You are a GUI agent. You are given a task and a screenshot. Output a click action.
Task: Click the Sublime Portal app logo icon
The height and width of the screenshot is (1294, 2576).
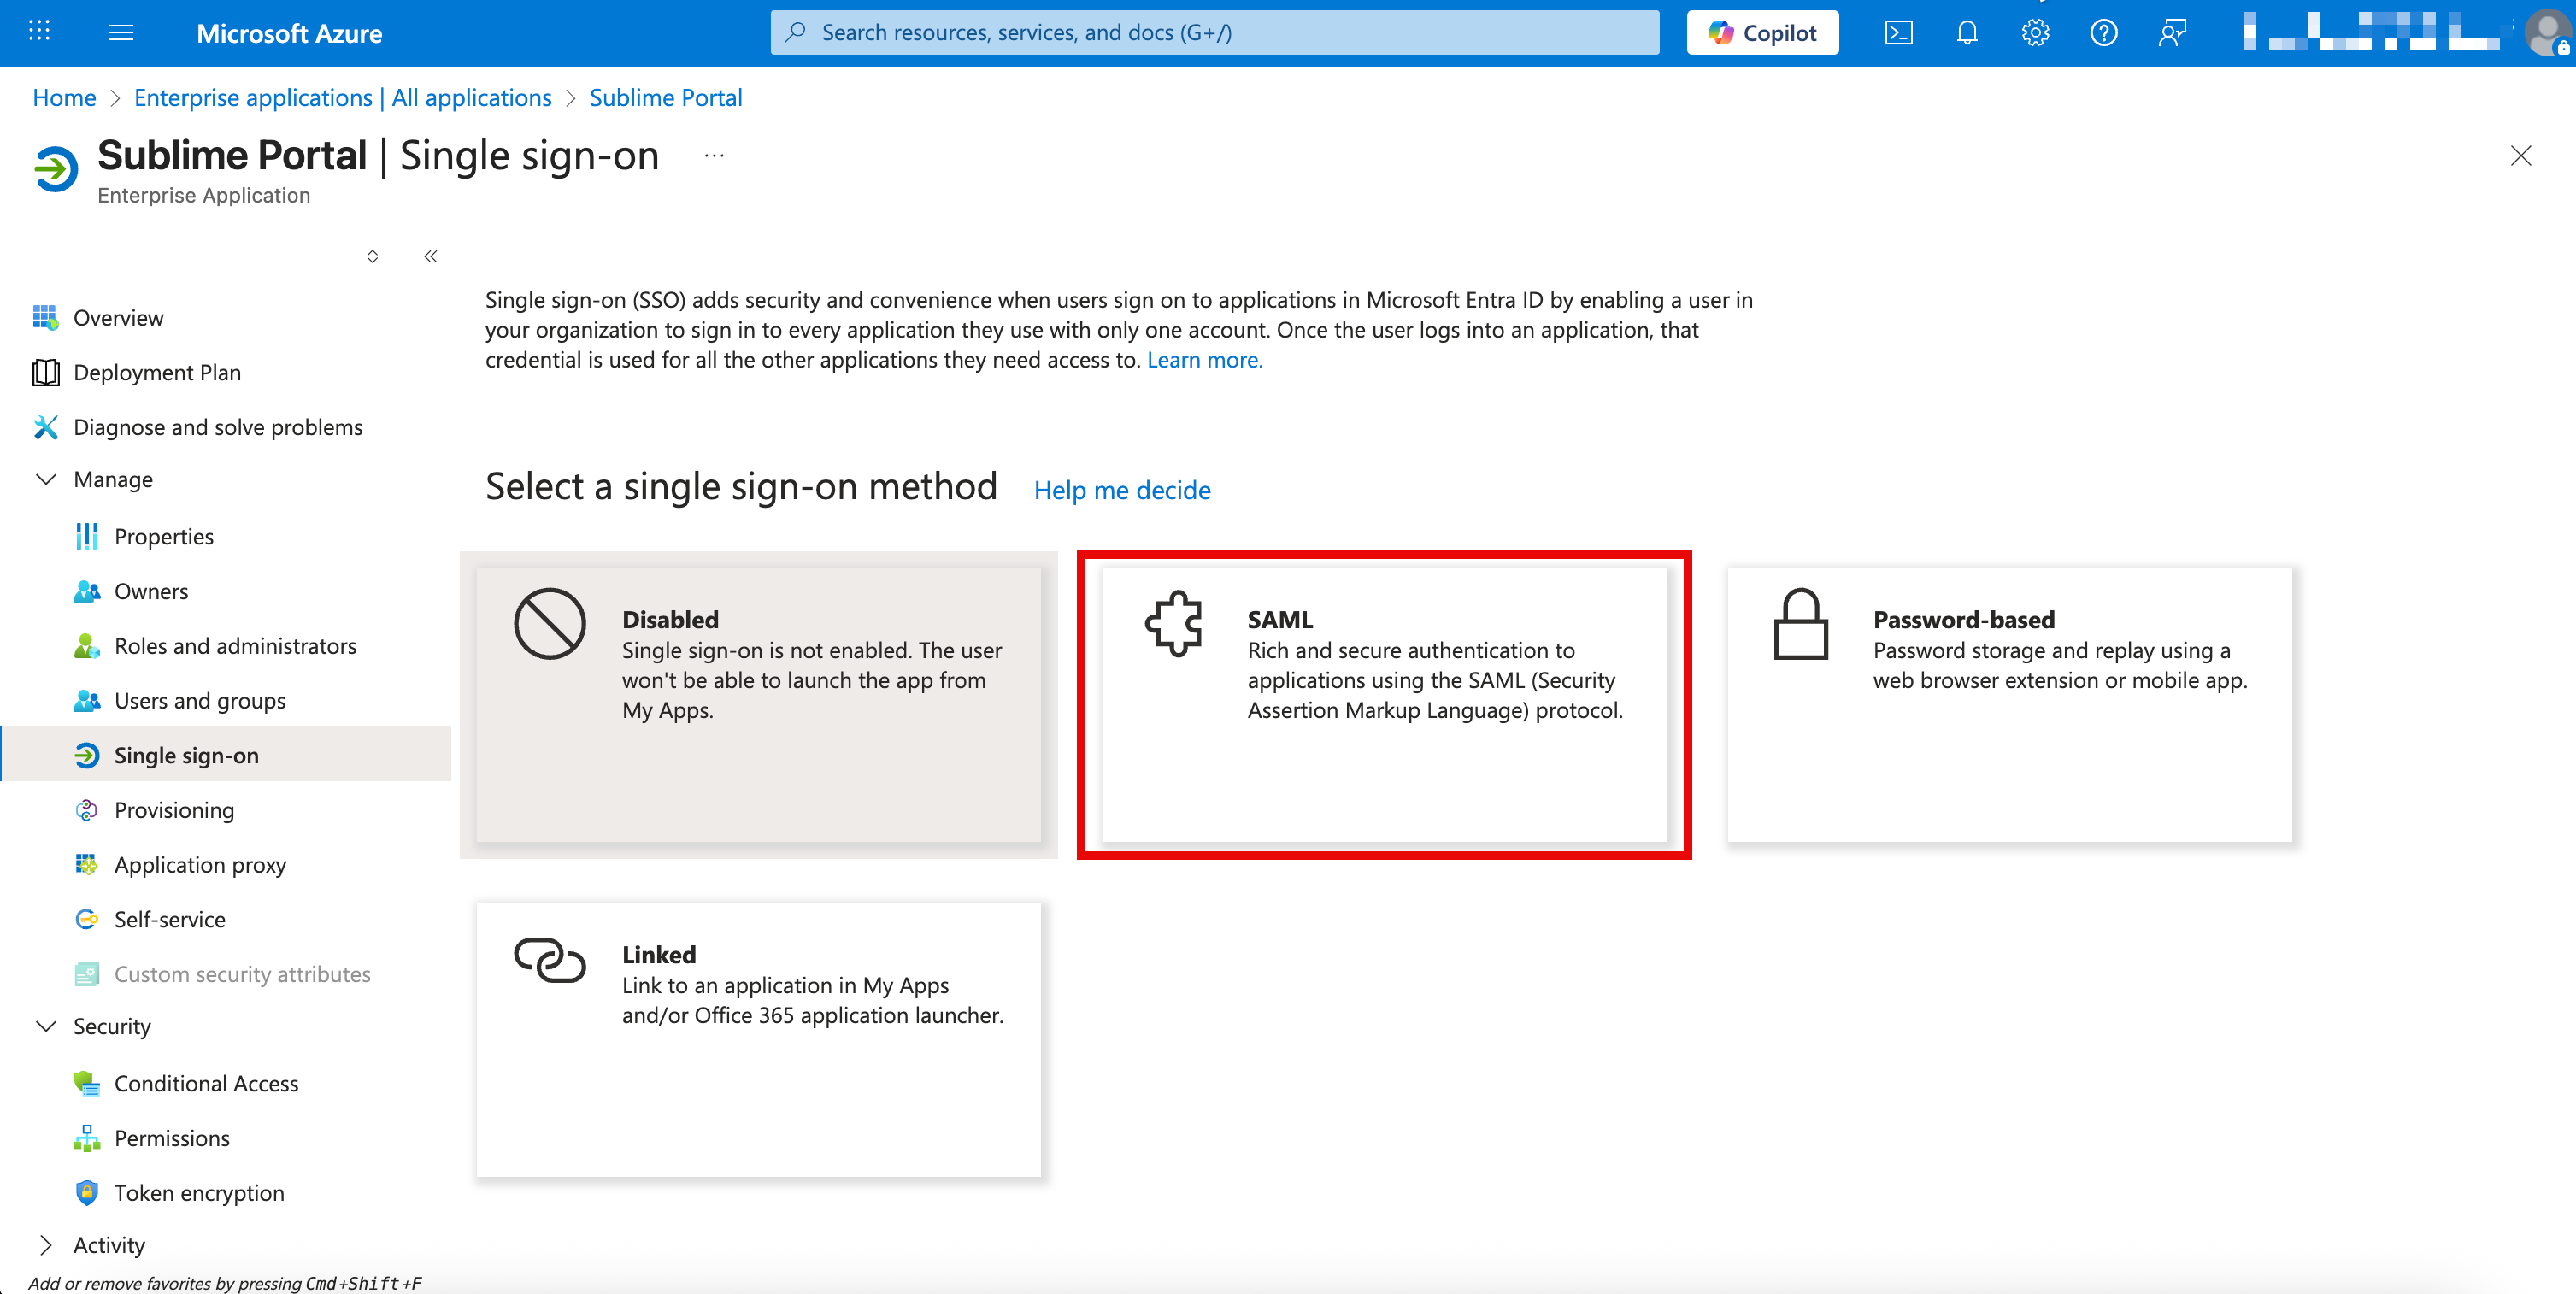(57, 168)
